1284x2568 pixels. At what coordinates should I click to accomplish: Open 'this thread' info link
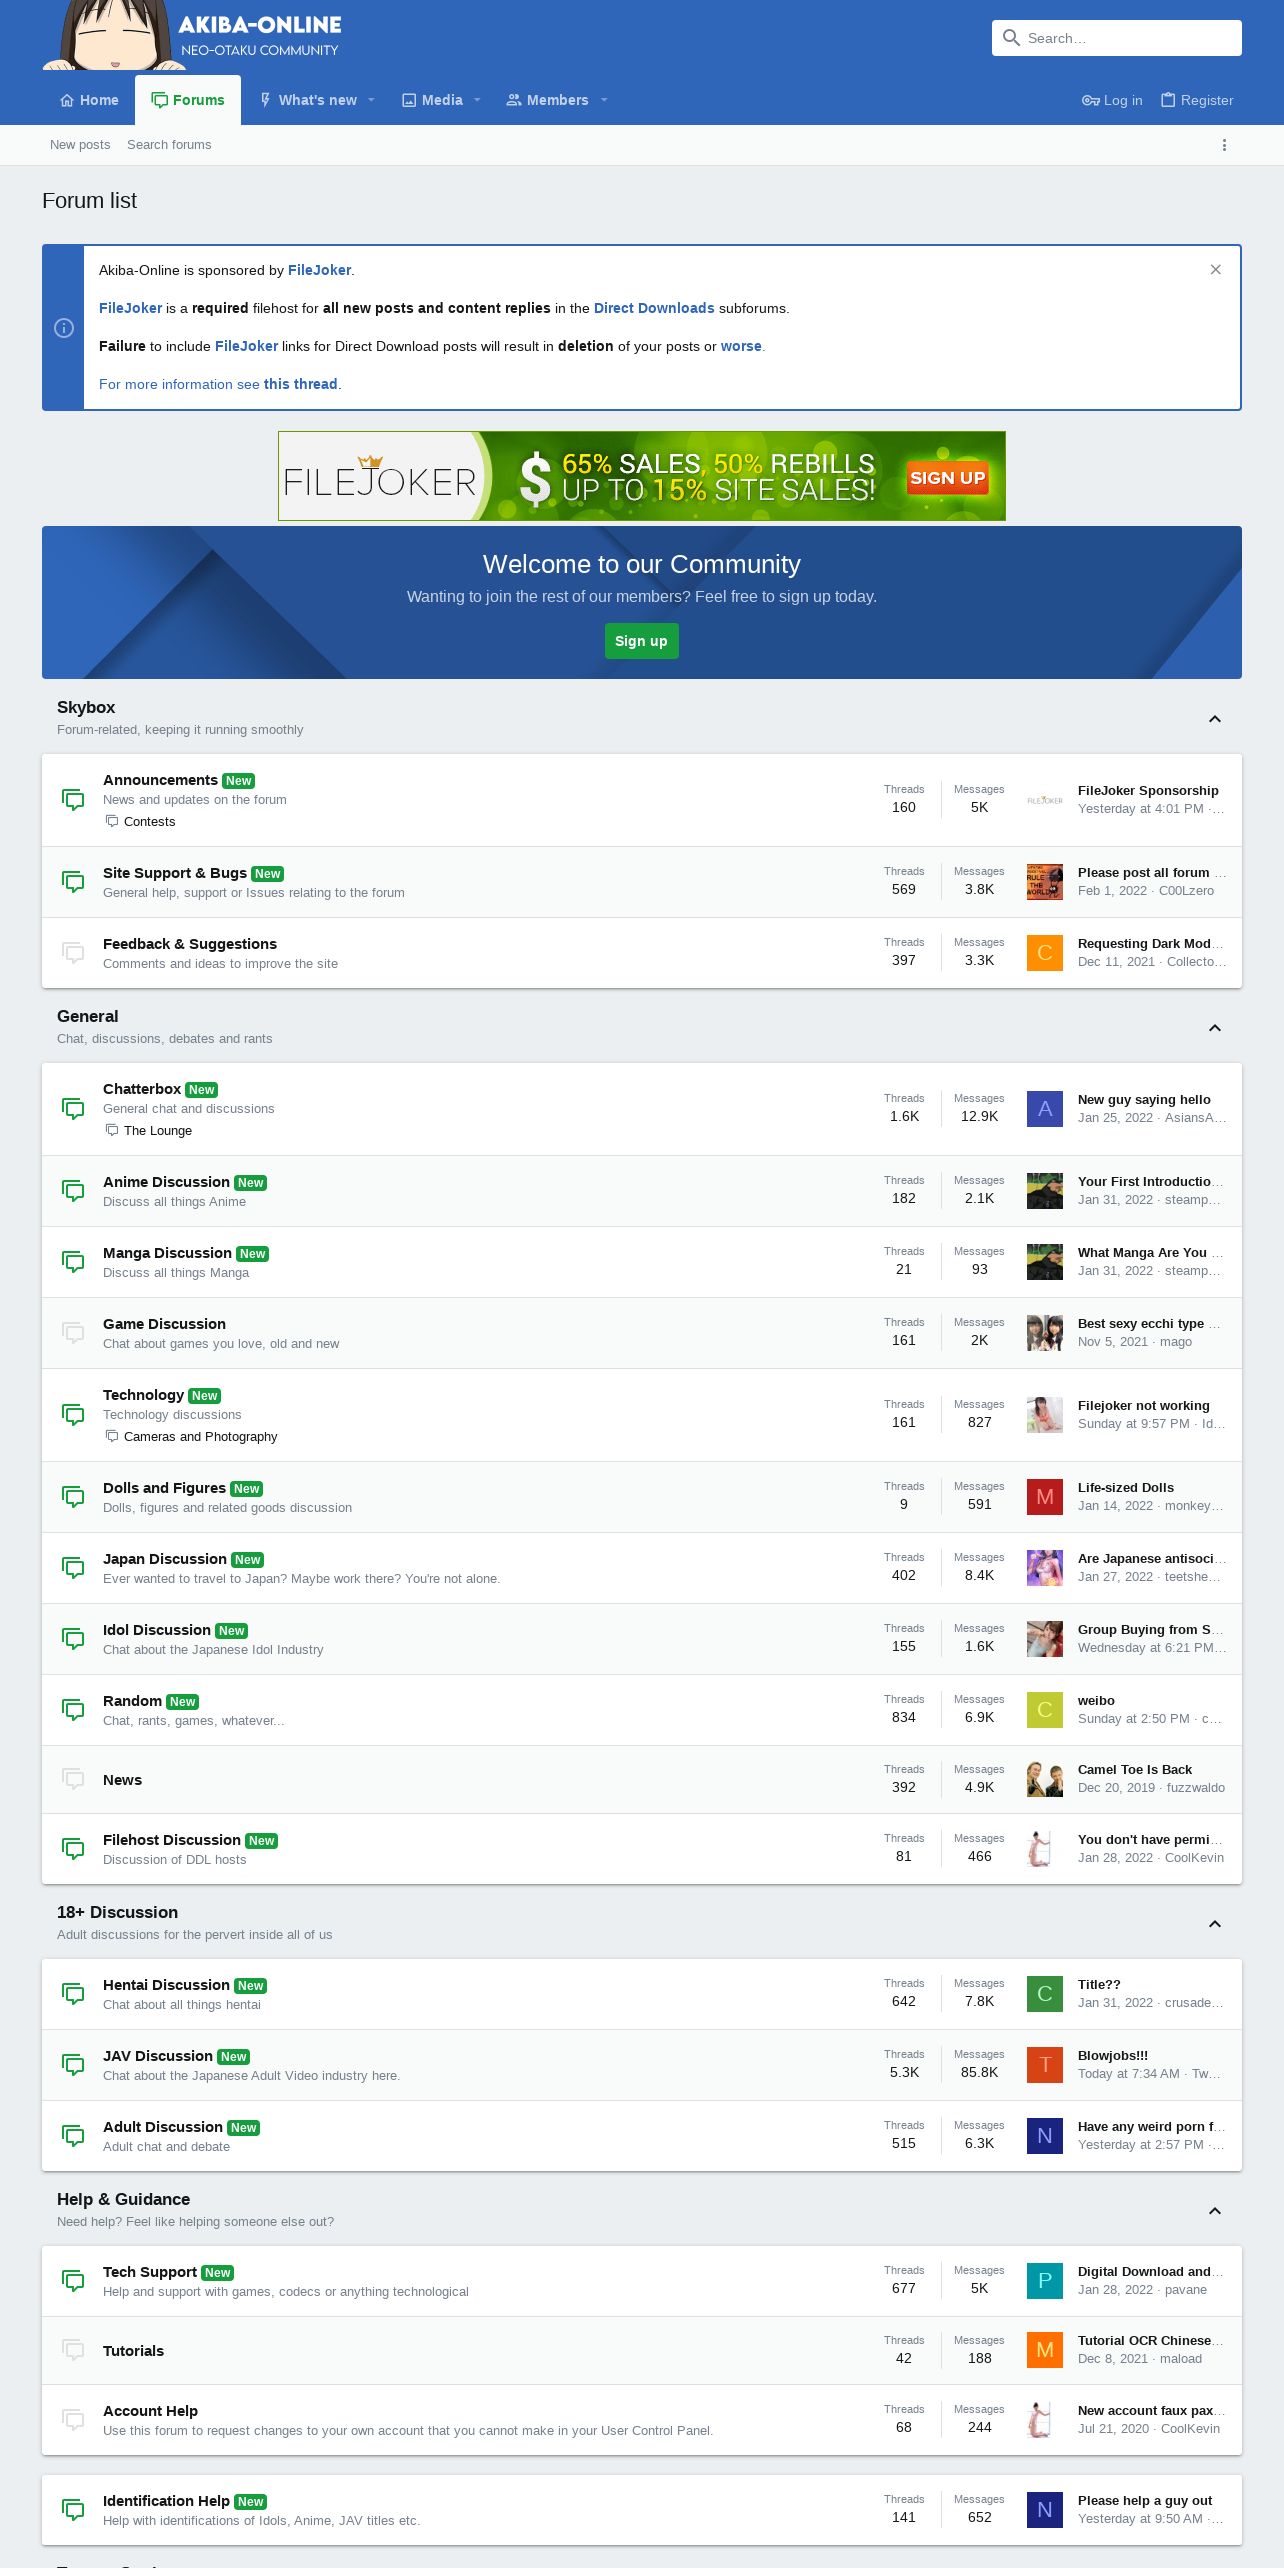pyautogui.click(x=300, y=384)
